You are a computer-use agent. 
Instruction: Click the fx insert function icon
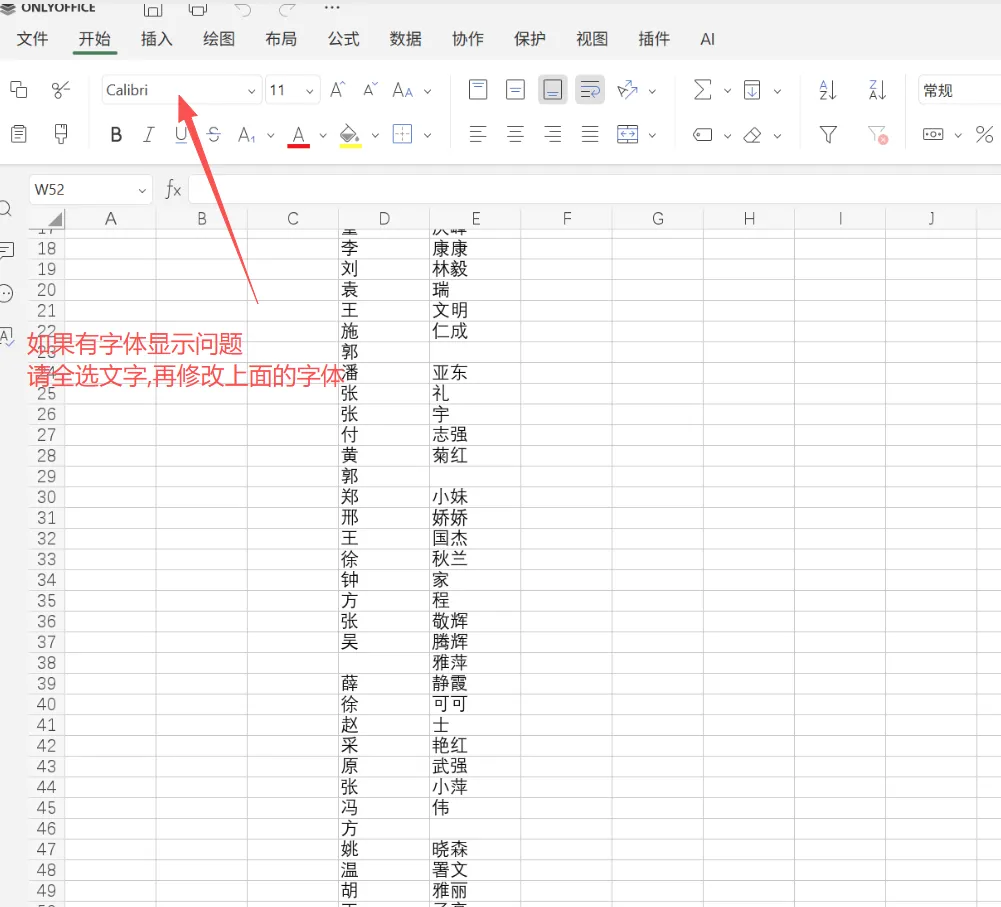pos(173,190)
